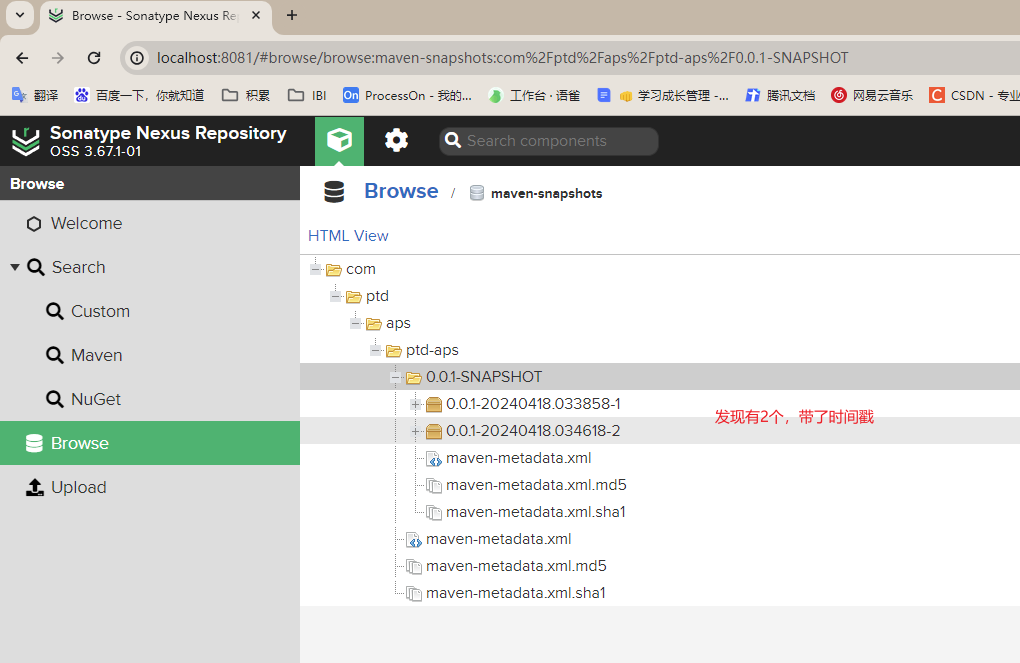Image resolution: width=1020 pixels, height=663 pixels.
Task: Click the large database icon beside Browse heading
Action: pos(334,192)
